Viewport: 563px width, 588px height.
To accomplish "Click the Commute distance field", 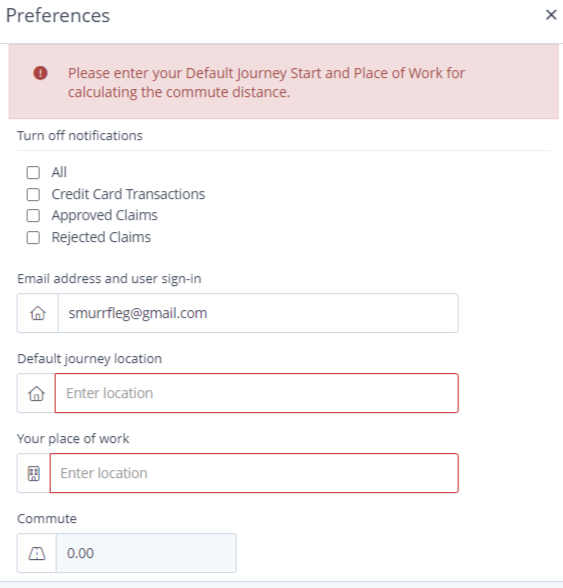I will click(146, 553).
